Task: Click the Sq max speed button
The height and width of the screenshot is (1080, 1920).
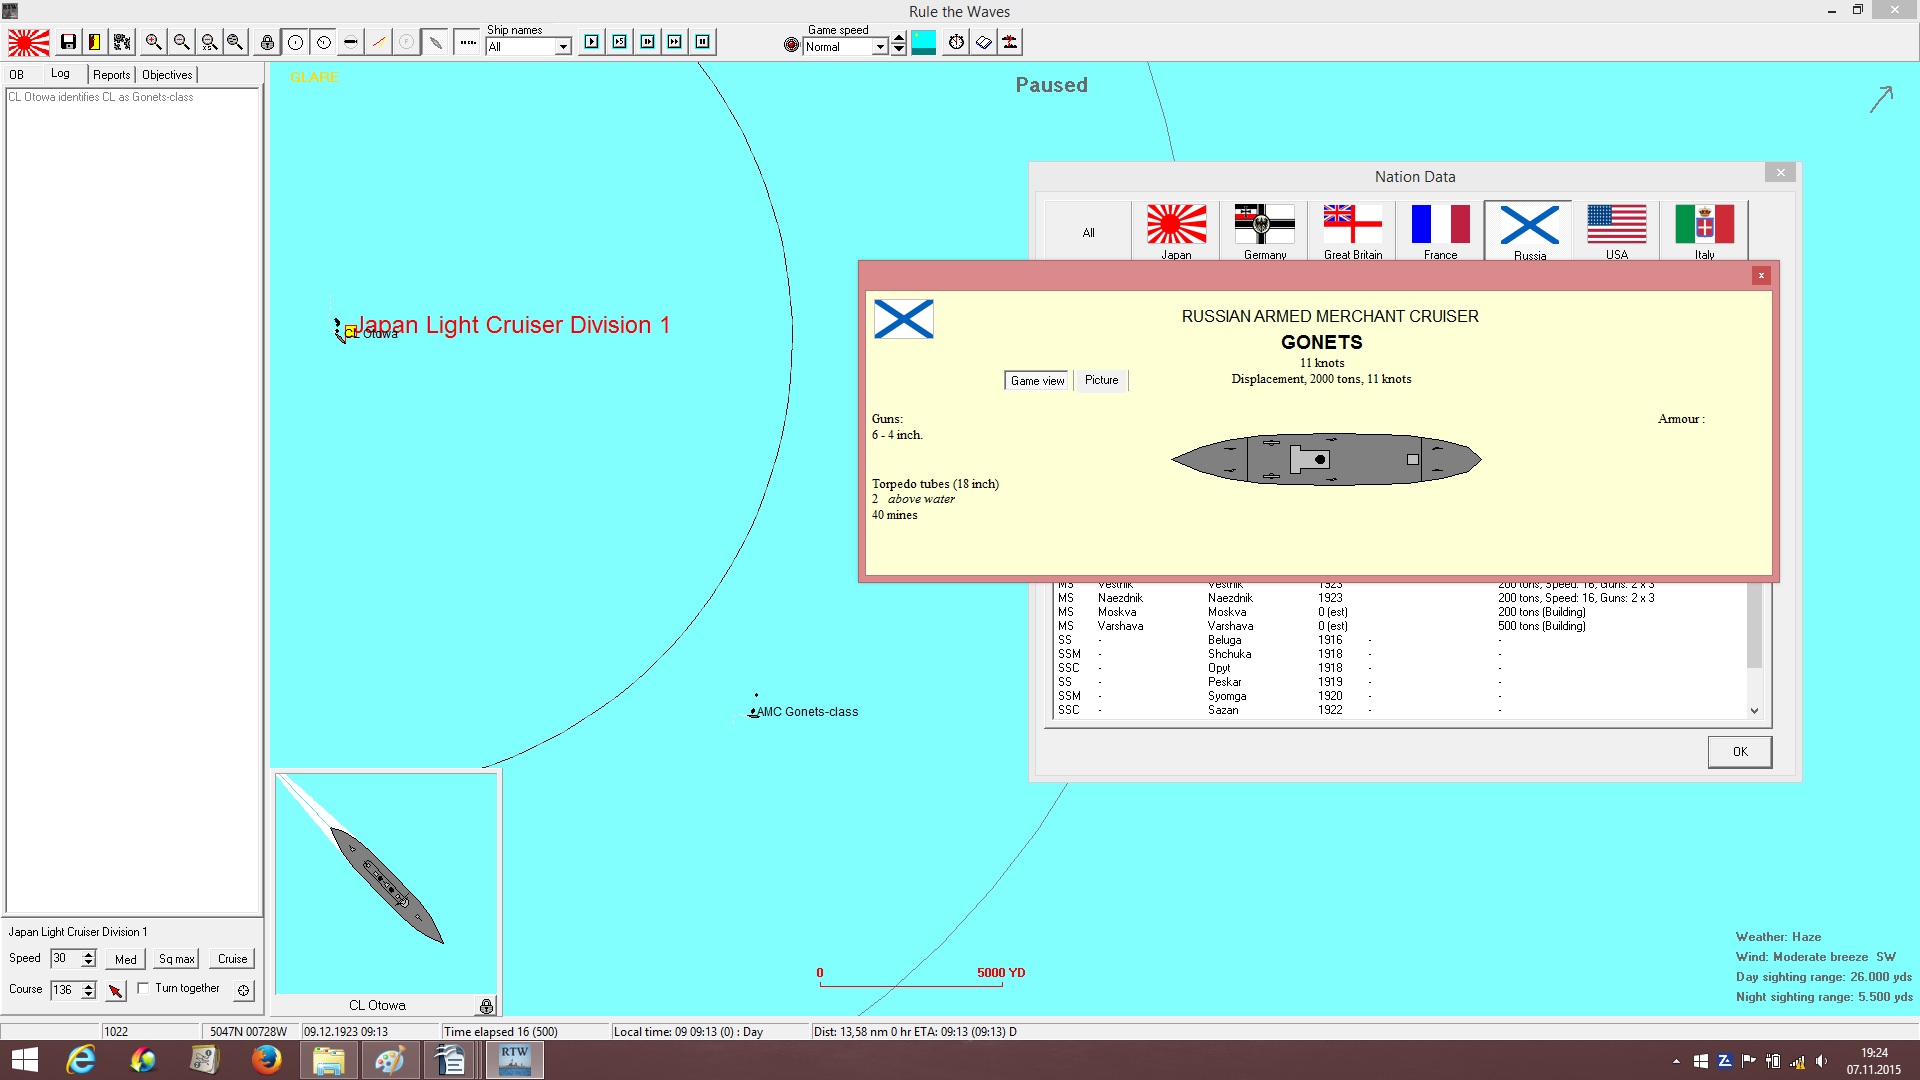Action: point(177,959)
